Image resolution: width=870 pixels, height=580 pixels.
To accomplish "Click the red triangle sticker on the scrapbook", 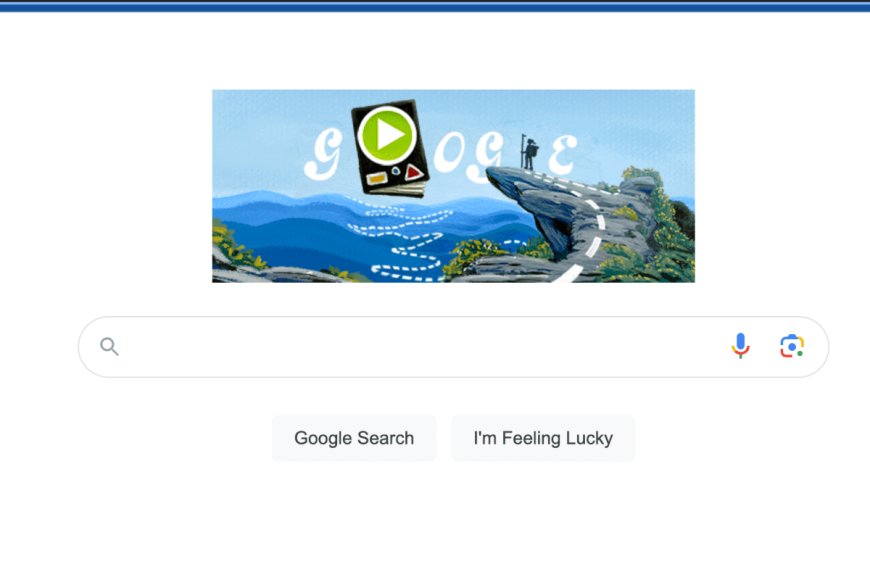I will tap(413, 173).
